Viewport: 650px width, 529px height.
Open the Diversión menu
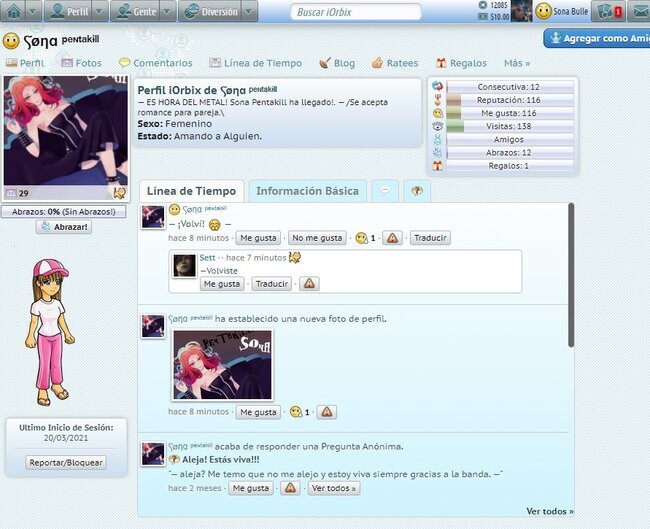210,12
